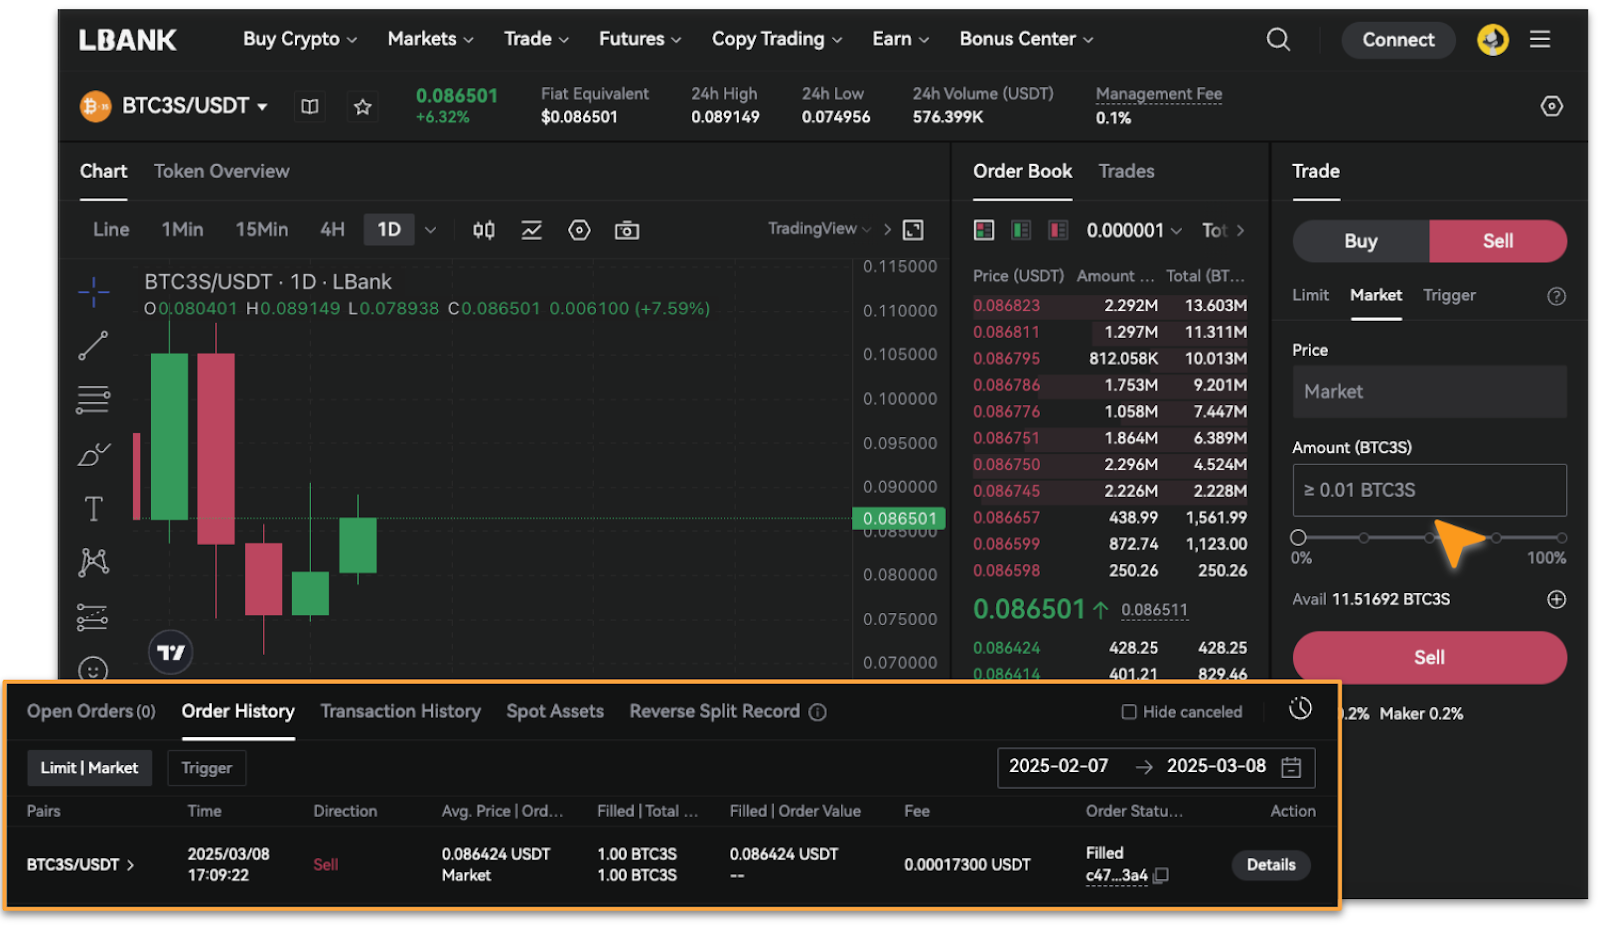Click the plus deposit icon near Avail
1600x926 pixels.
(x=1556, y=599)
